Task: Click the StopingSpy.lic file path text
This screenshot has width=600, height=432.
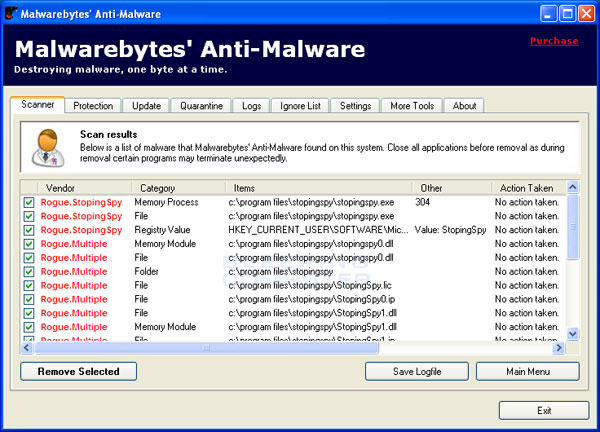Action: click(x=310, y=285)
